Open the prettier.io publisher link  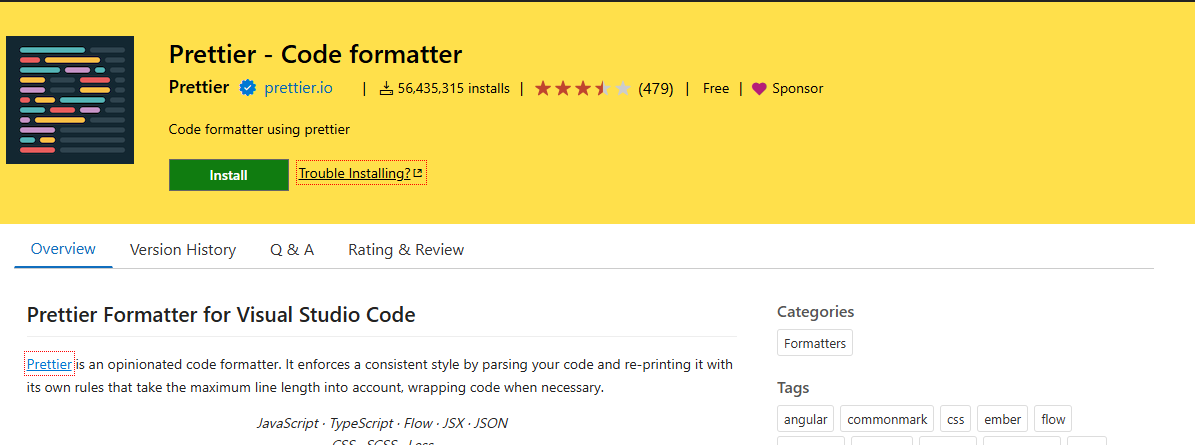(x=298, y=88)
